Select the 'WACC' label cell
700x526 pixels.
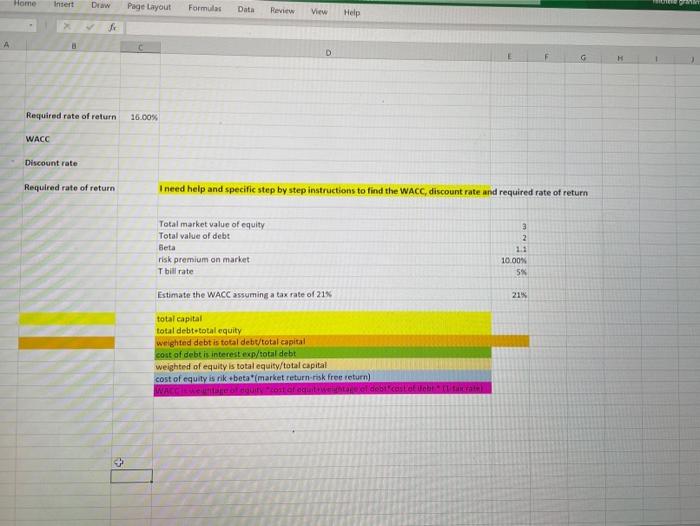[71, 139]
